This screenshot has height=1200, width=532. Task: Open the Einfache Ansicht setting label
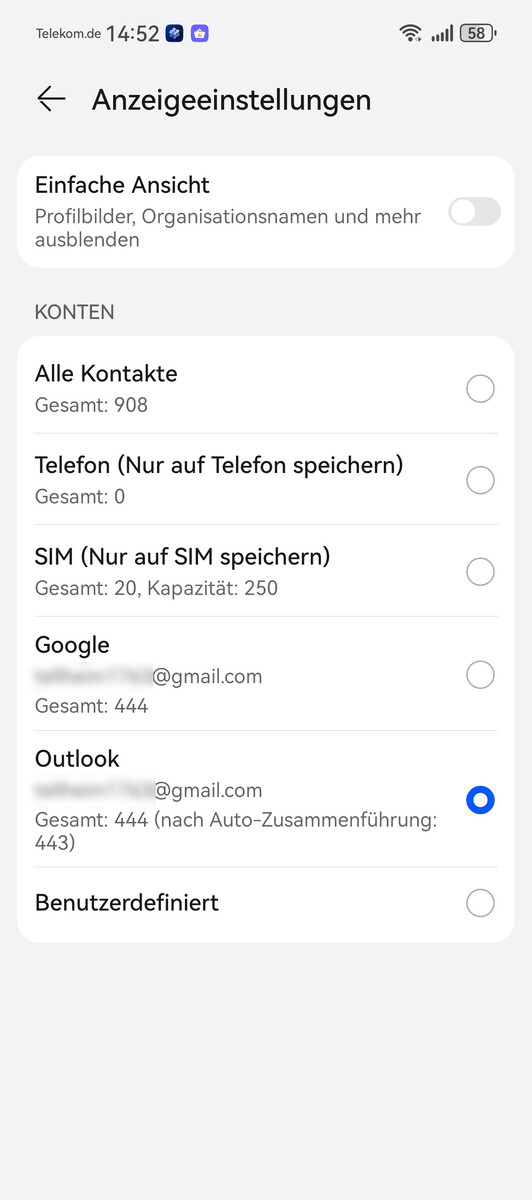point(122,185)
